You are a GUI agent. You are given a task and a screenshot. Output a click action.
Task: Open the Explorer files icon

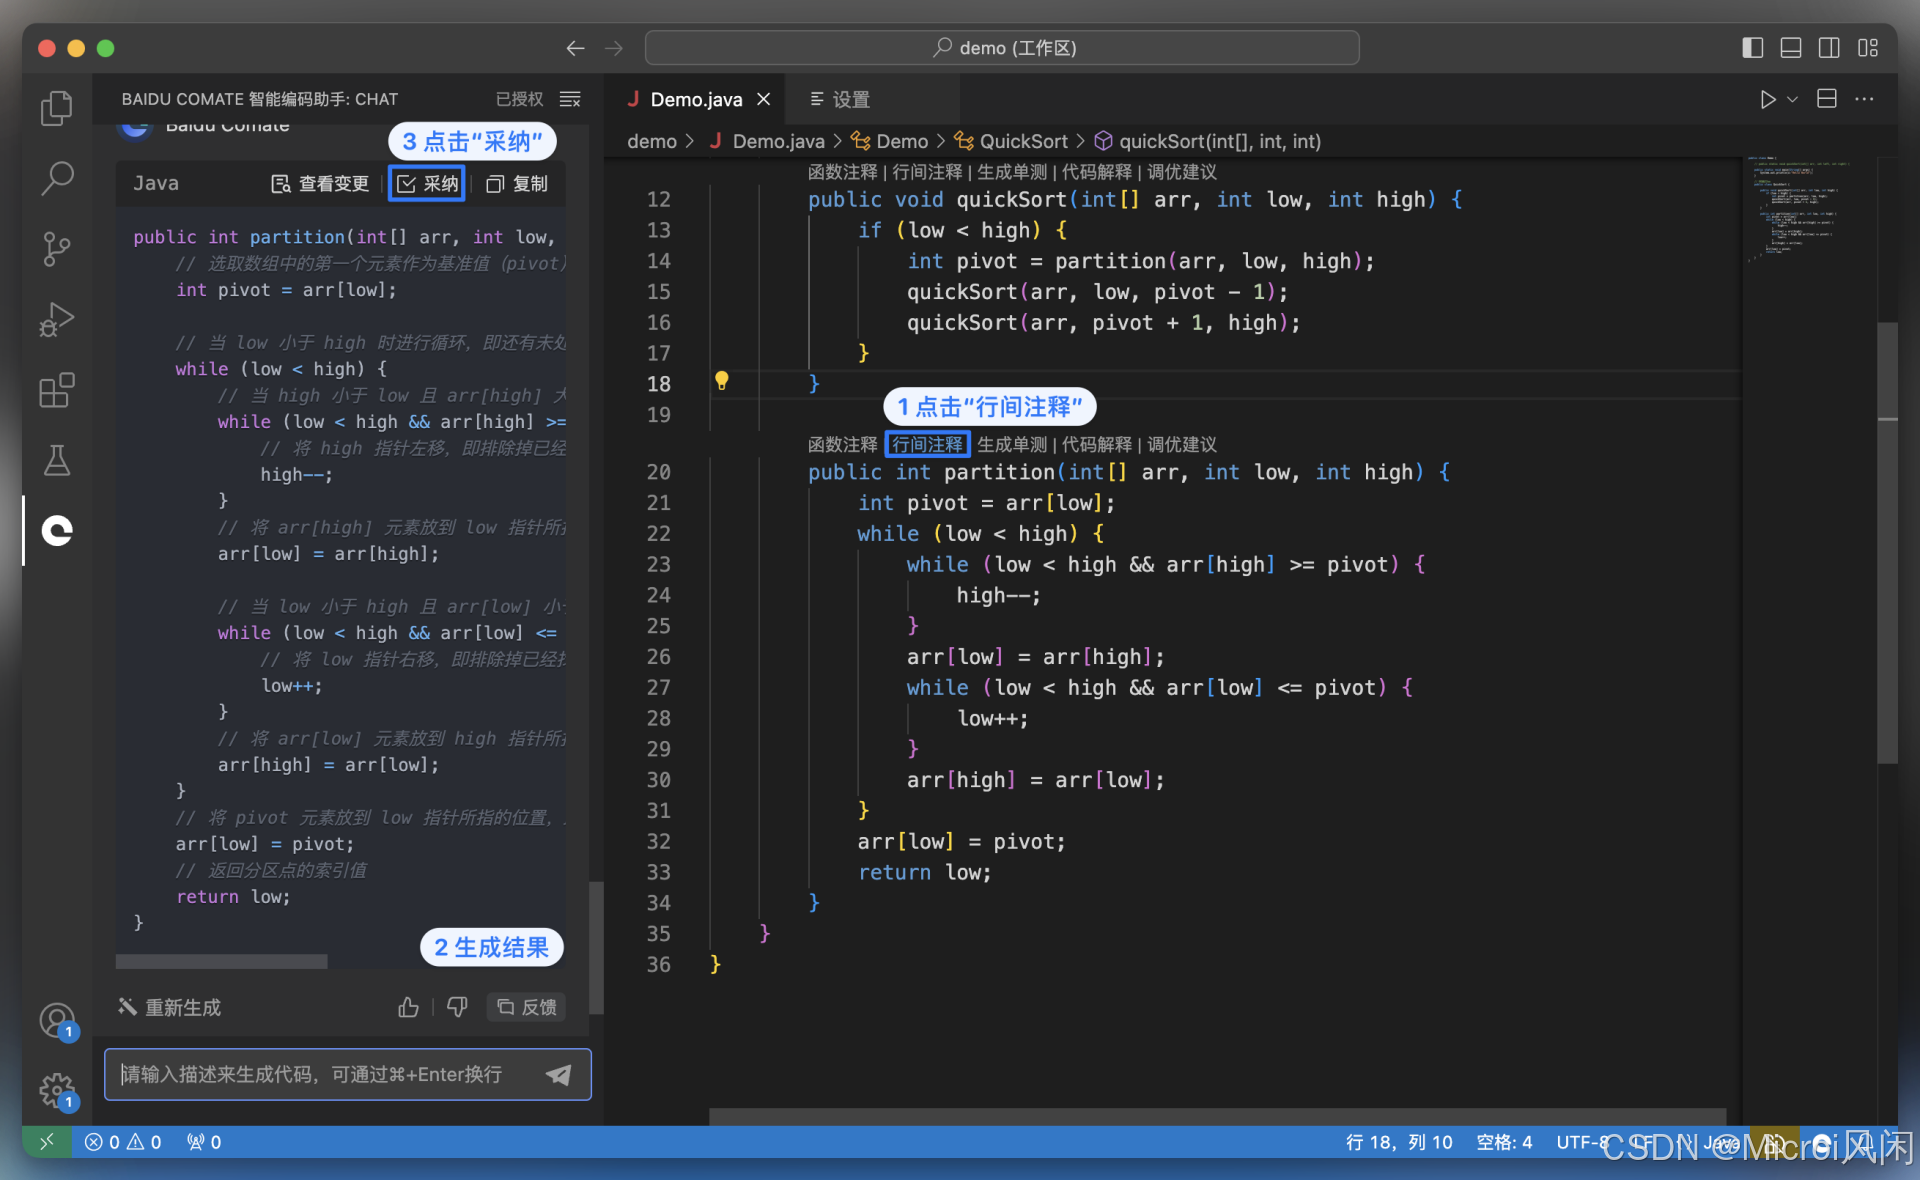click(x=57, y=108)
